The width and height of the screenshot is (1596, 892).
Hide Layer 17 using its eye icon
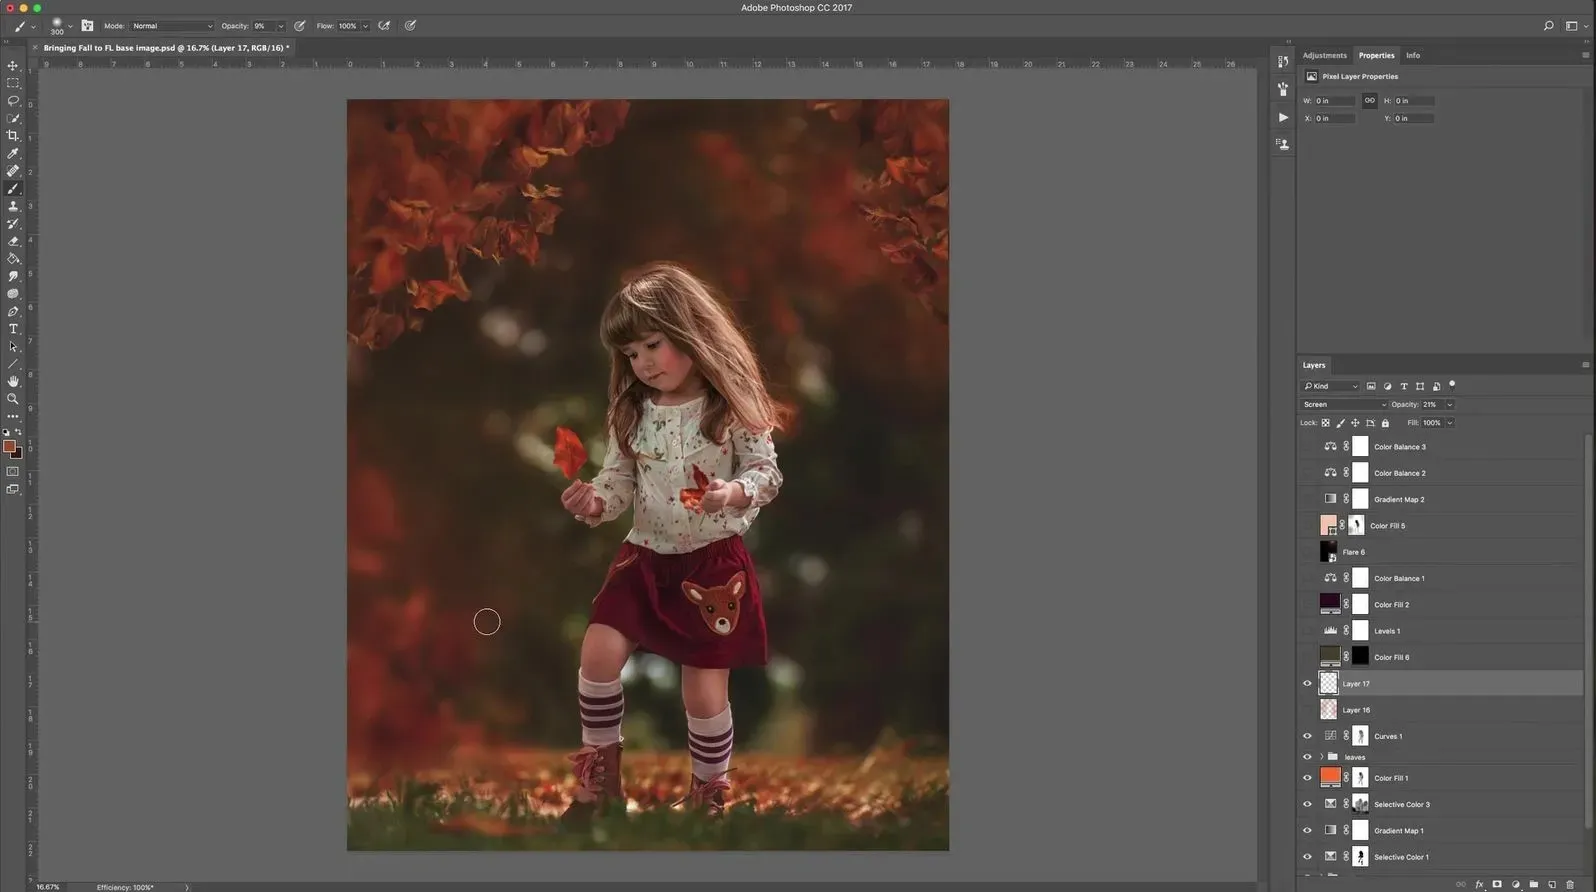pyautogui.click(x=1307, y=684)
